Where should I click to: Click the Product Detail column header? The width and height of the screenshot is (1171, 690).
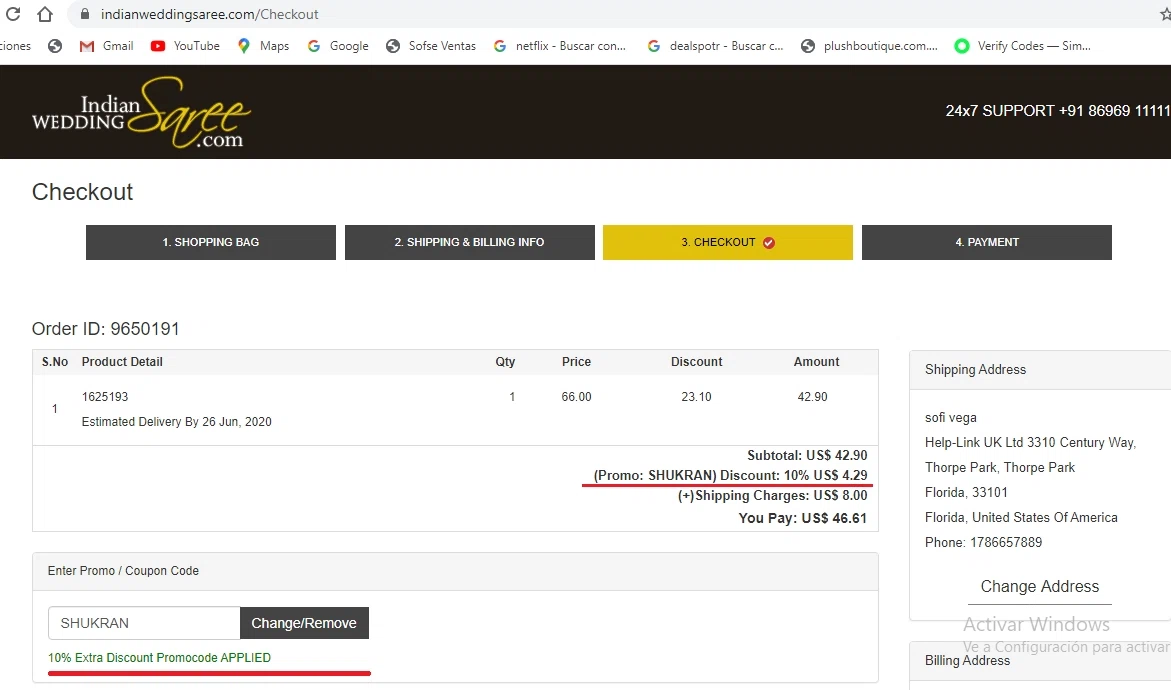coord(122,361)
